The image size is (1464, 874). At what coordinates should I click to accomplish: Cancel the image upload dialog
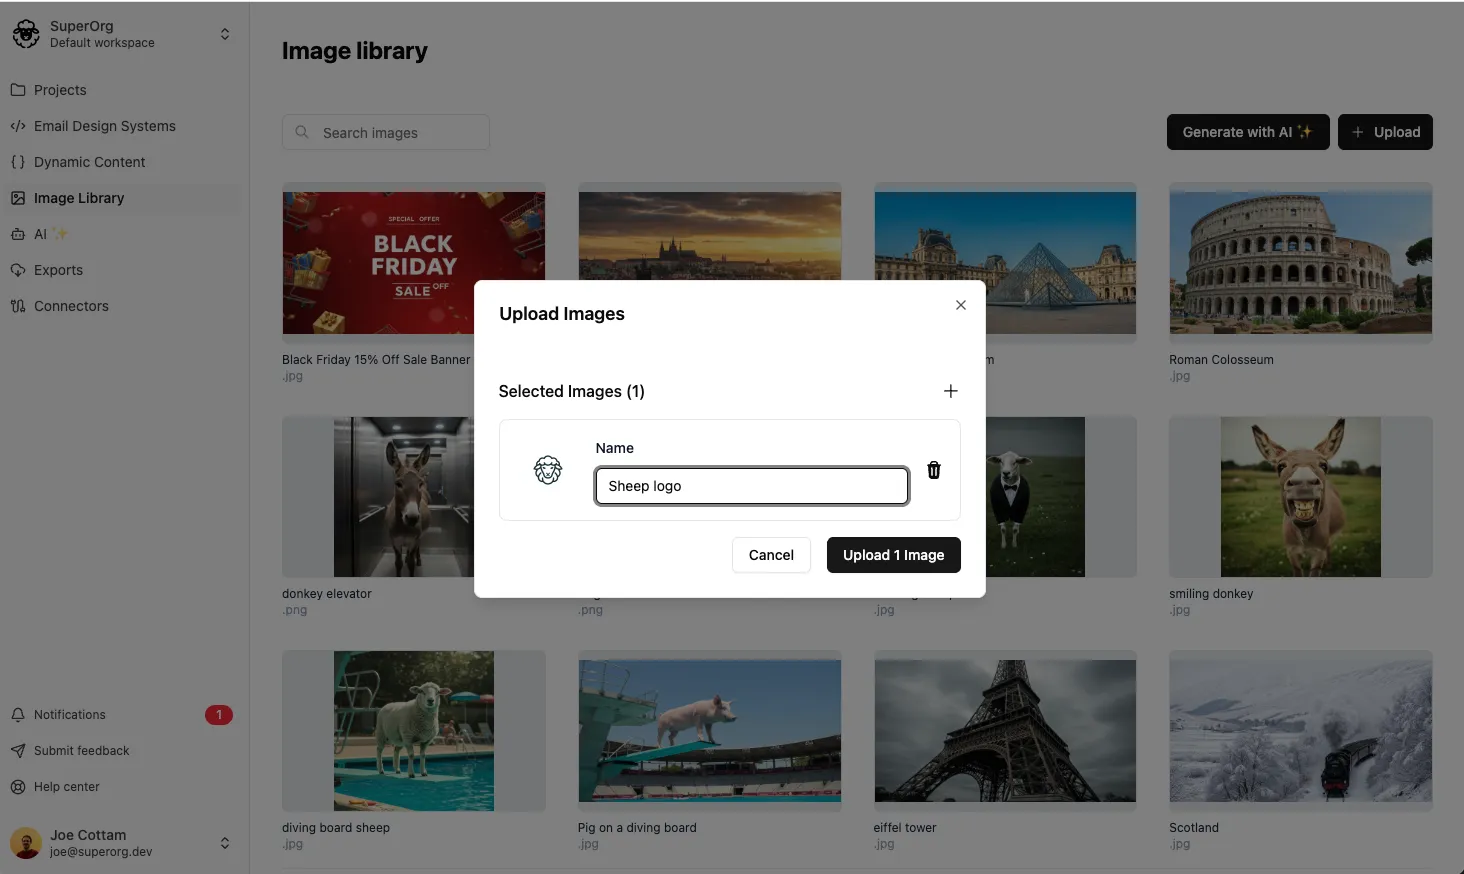pyautogui.click(x=770, y=555)
